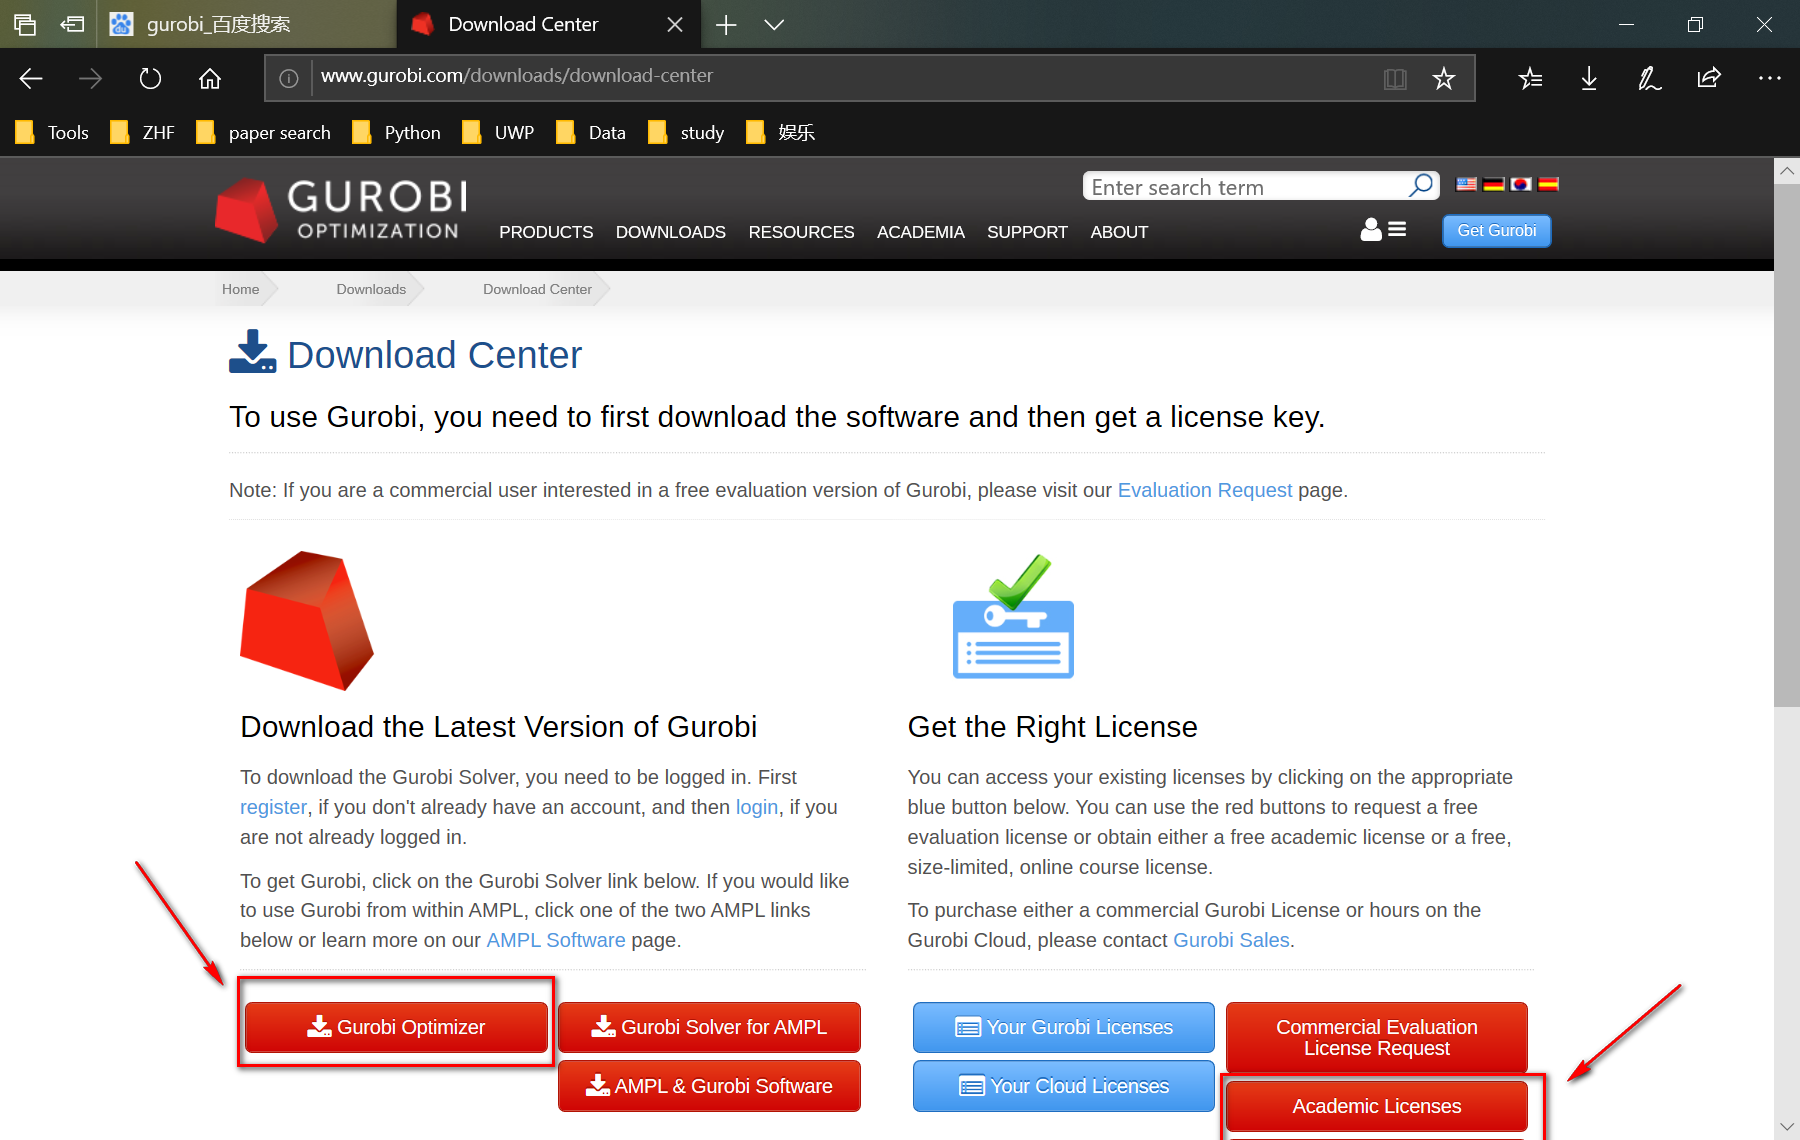This screenshot has height=1140, width=1800.
Task: Open the Evaluation Request link
Action: 1204,490
